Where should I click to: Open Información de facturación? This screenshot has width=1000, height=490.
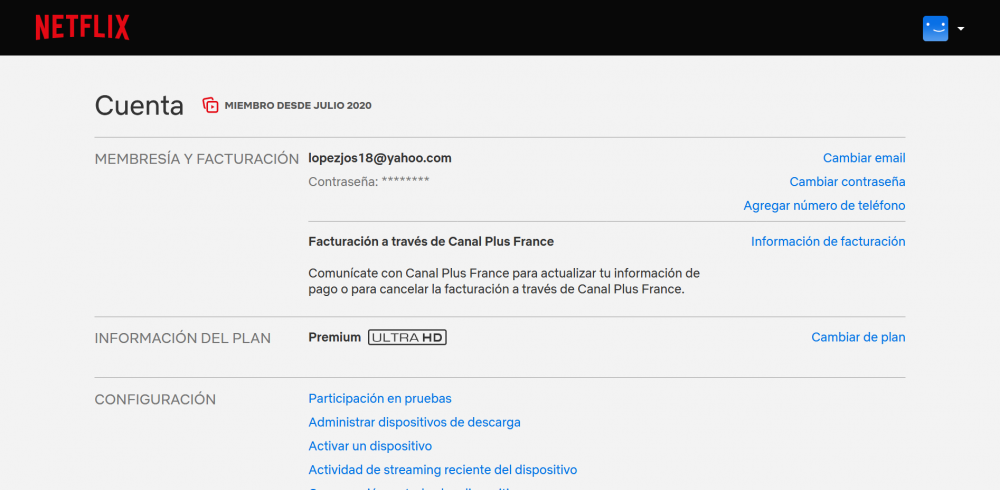(x=827, y=242)
